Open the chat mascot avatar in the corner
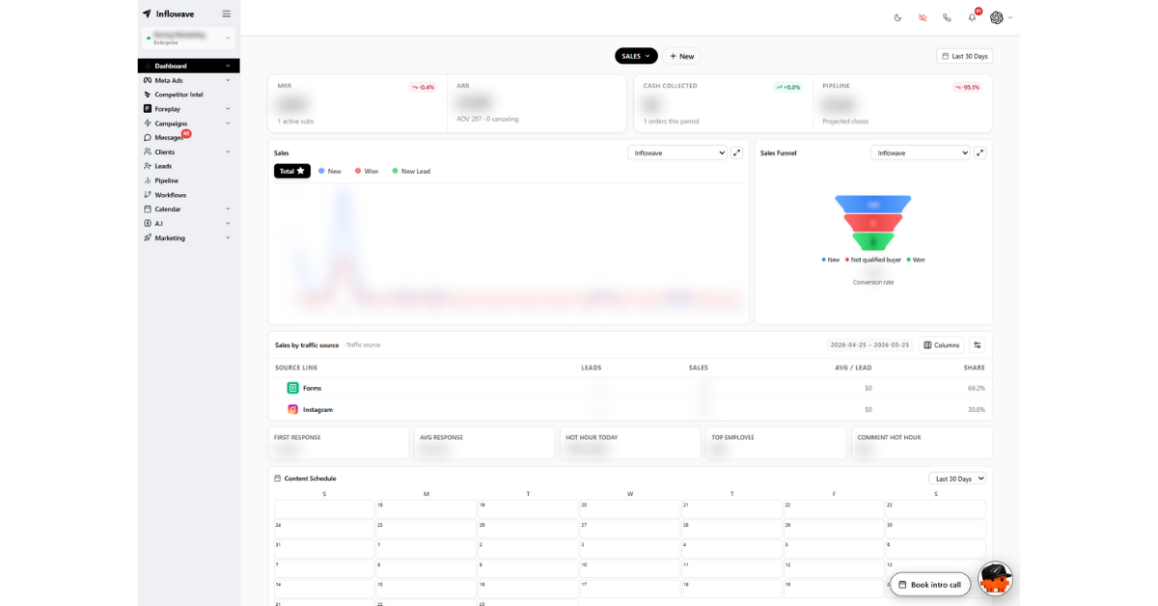 [995, 579]
